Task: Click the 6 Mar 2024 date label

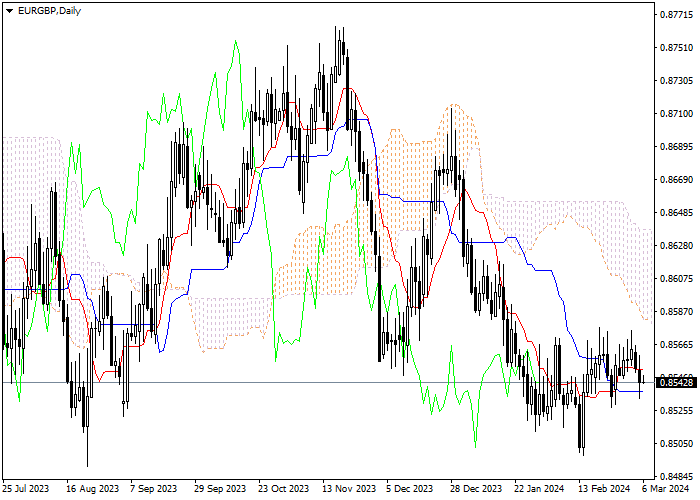Action: pos(666,489)
